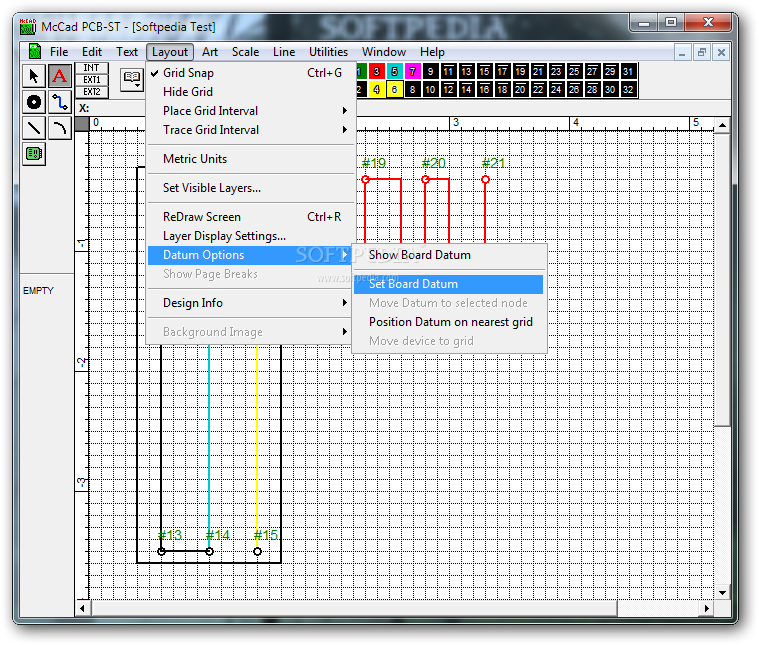Open the library book dropdown button
This screenshot has width=759, height=645.
click(x=132, y=79)
